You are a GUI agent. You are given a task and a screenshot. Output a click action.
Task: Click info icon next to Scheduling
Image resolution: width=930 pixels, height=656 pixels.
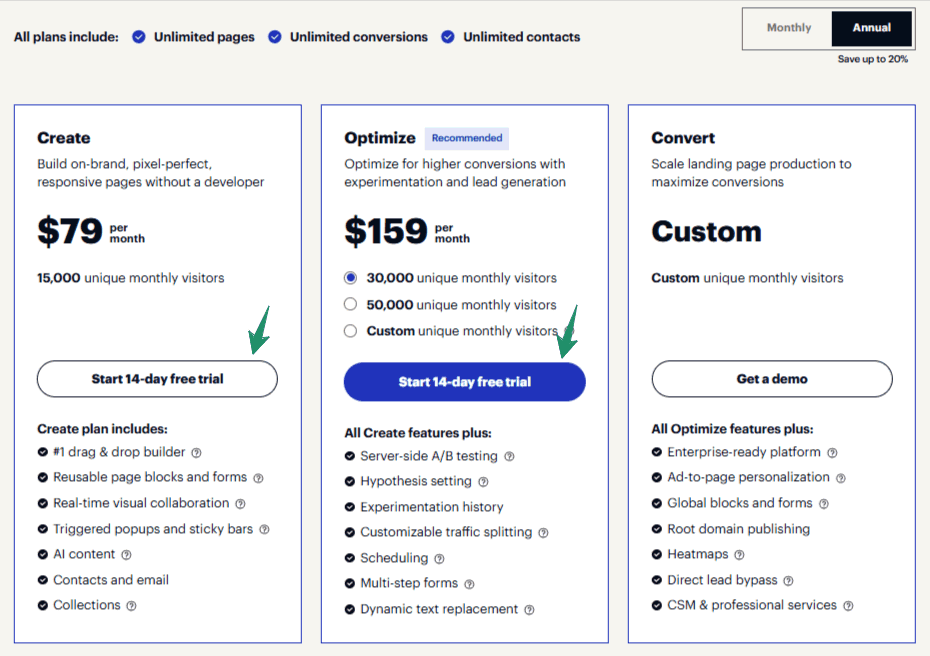439,558
